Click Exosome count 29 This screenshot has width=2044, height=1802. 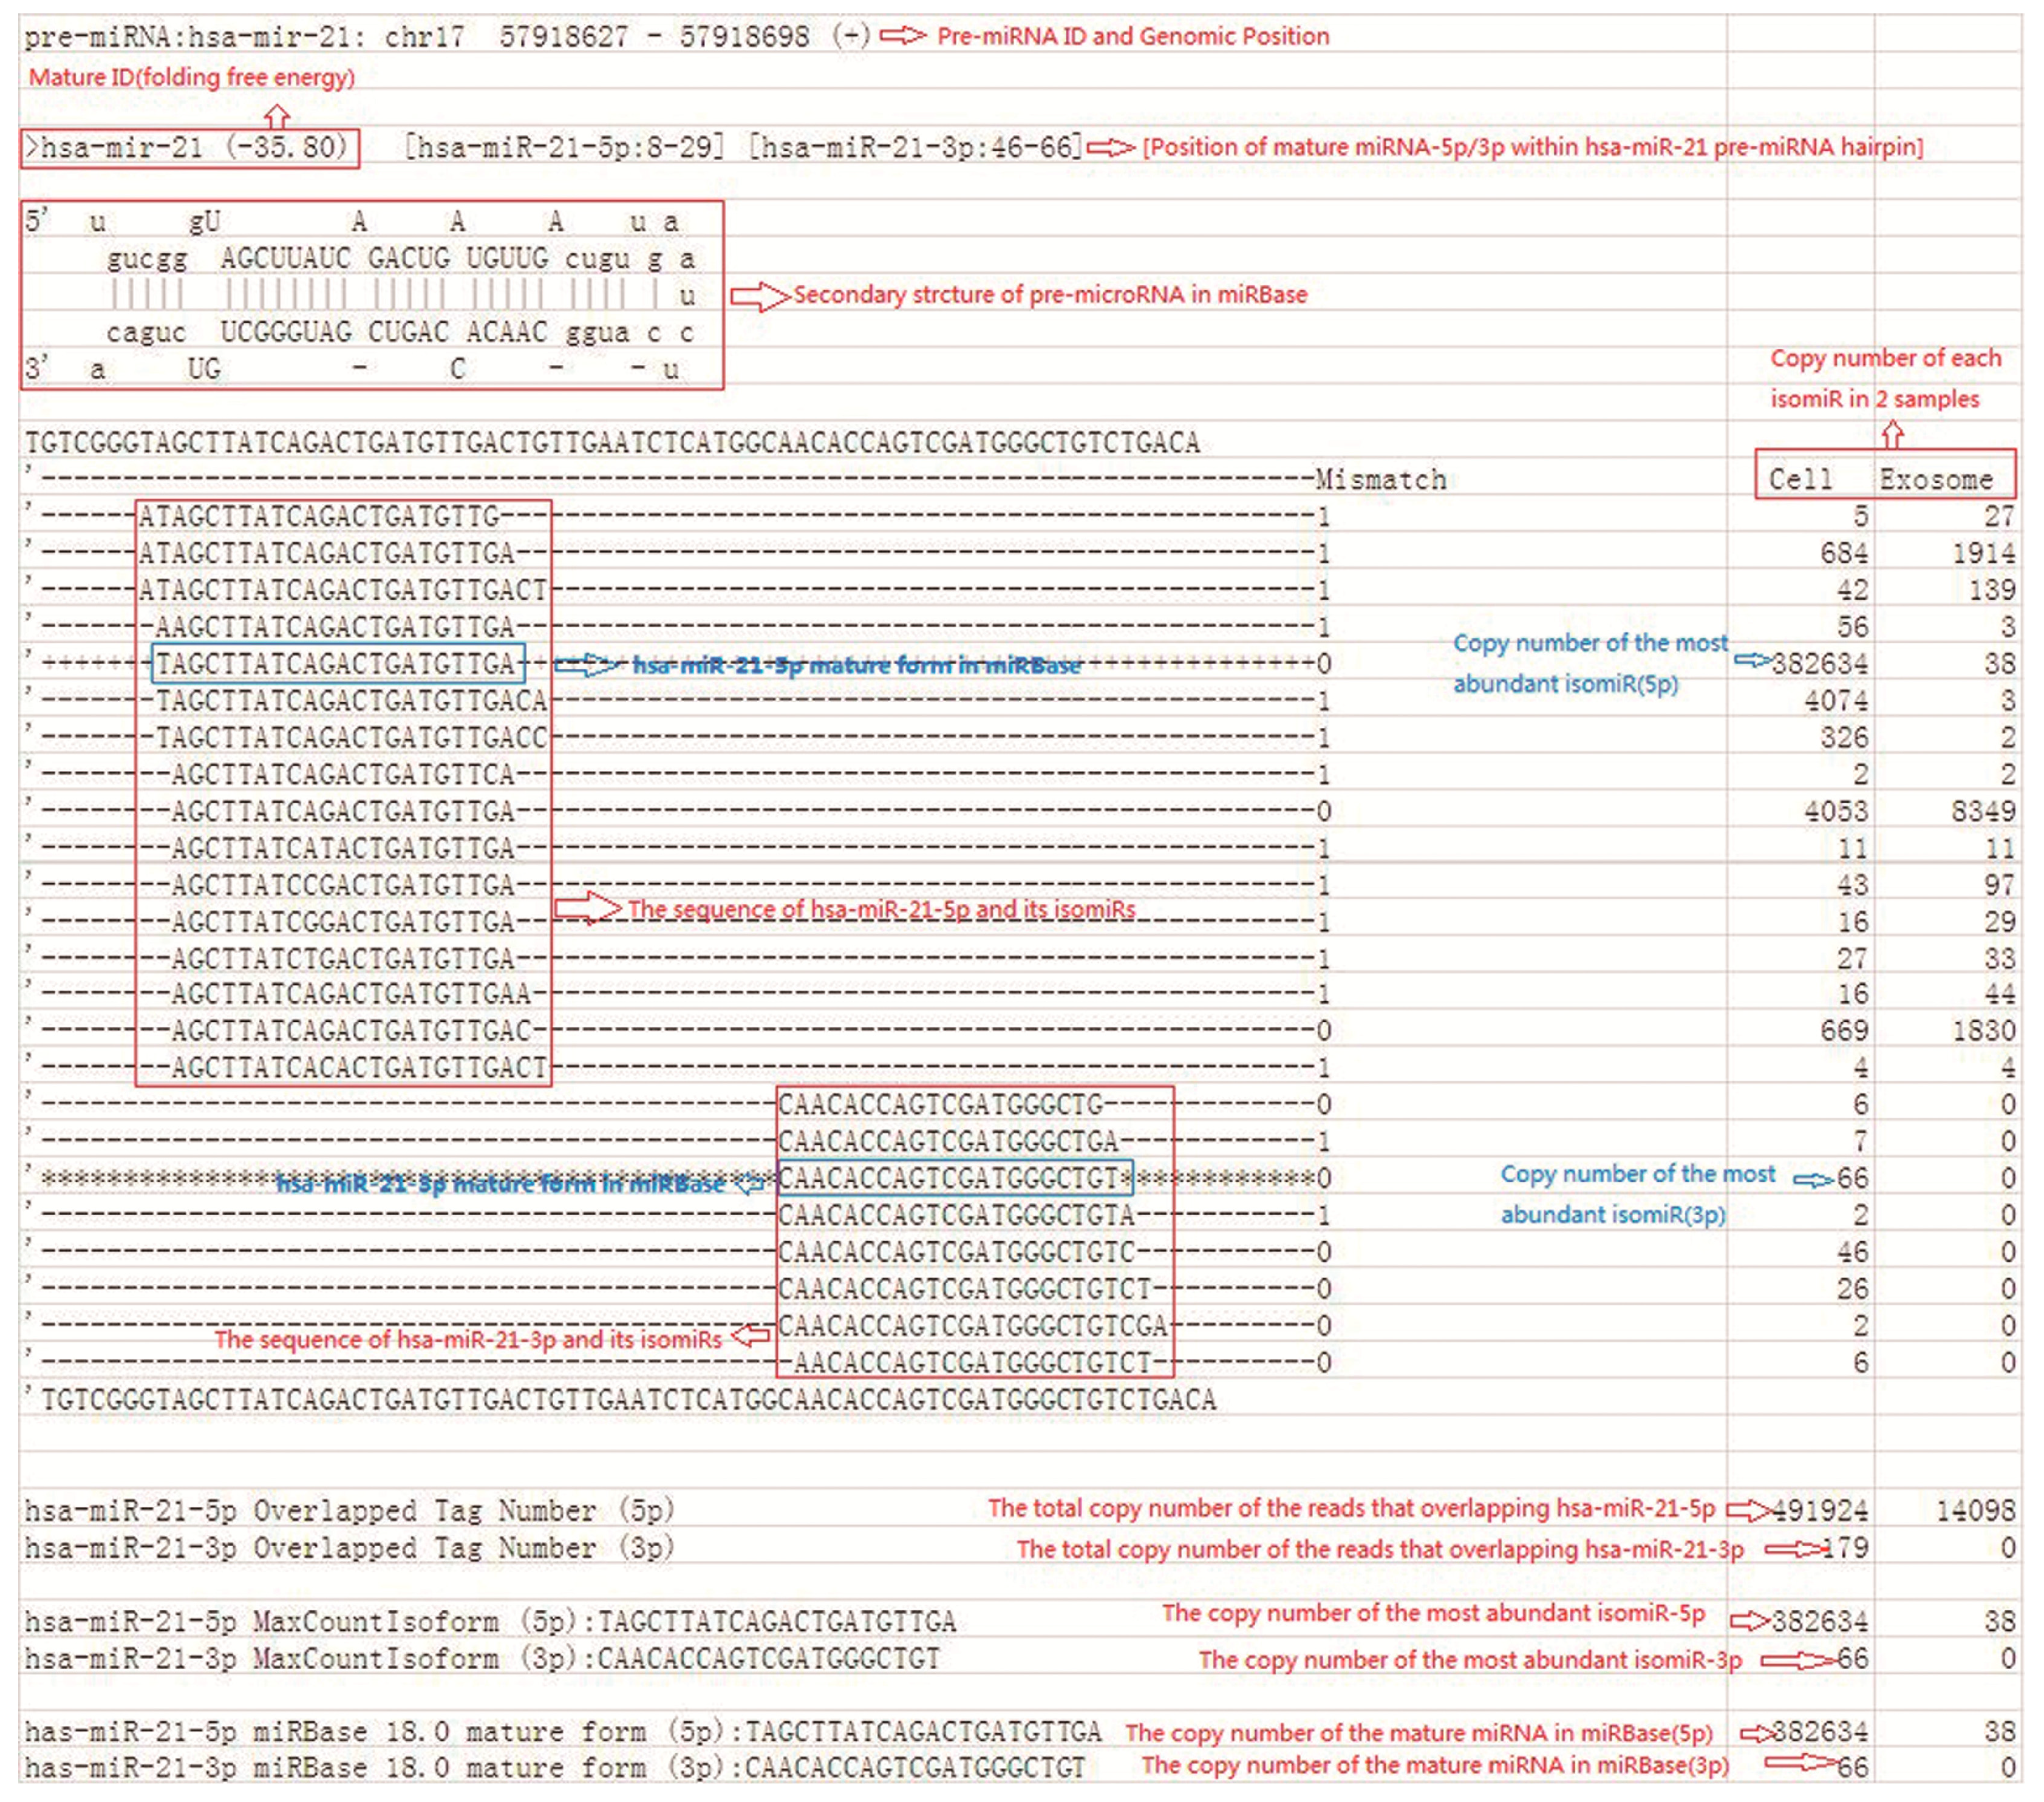click(x=2000, y=921)
